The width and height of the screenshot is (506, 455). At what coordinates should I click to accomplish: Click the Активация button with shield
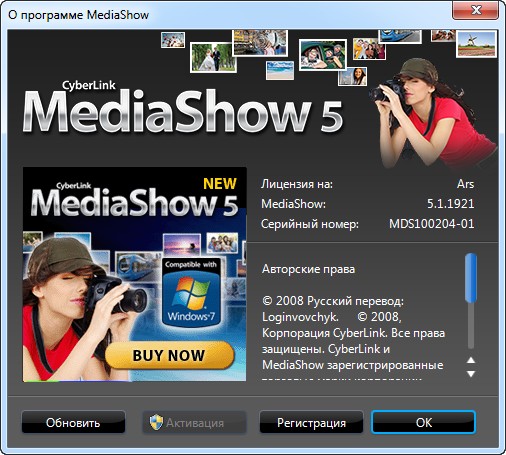pos(194,422)
